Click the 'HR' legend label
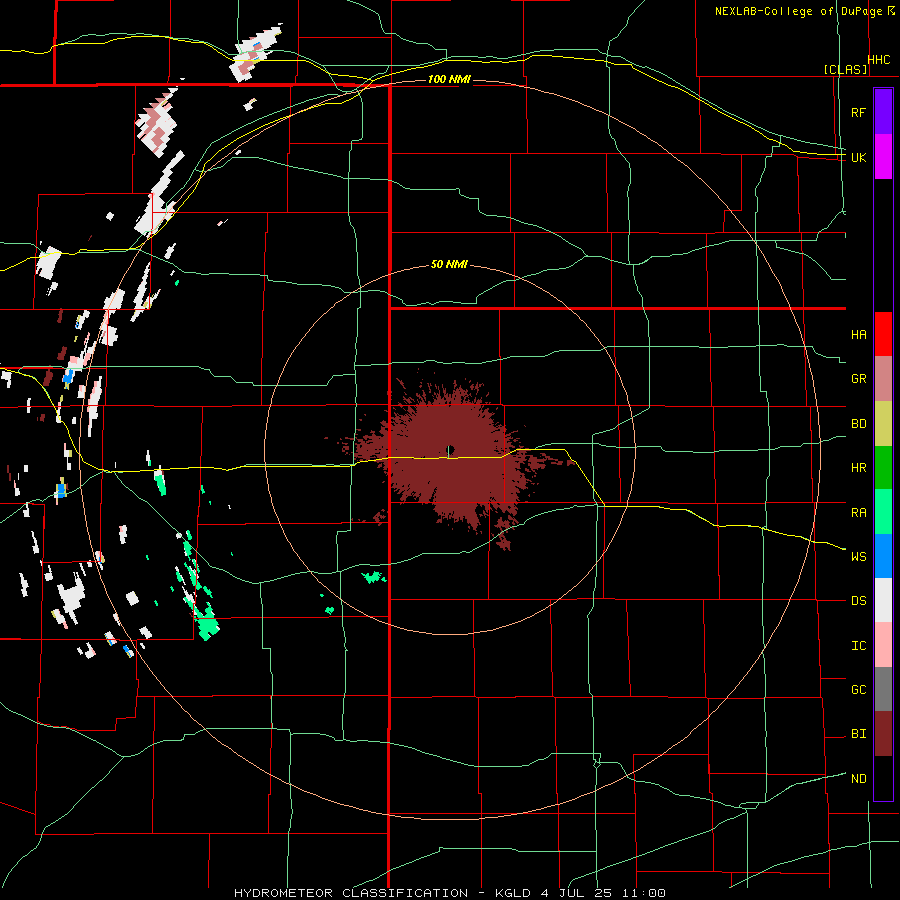900x900 pixels. (x=858, y=468)
